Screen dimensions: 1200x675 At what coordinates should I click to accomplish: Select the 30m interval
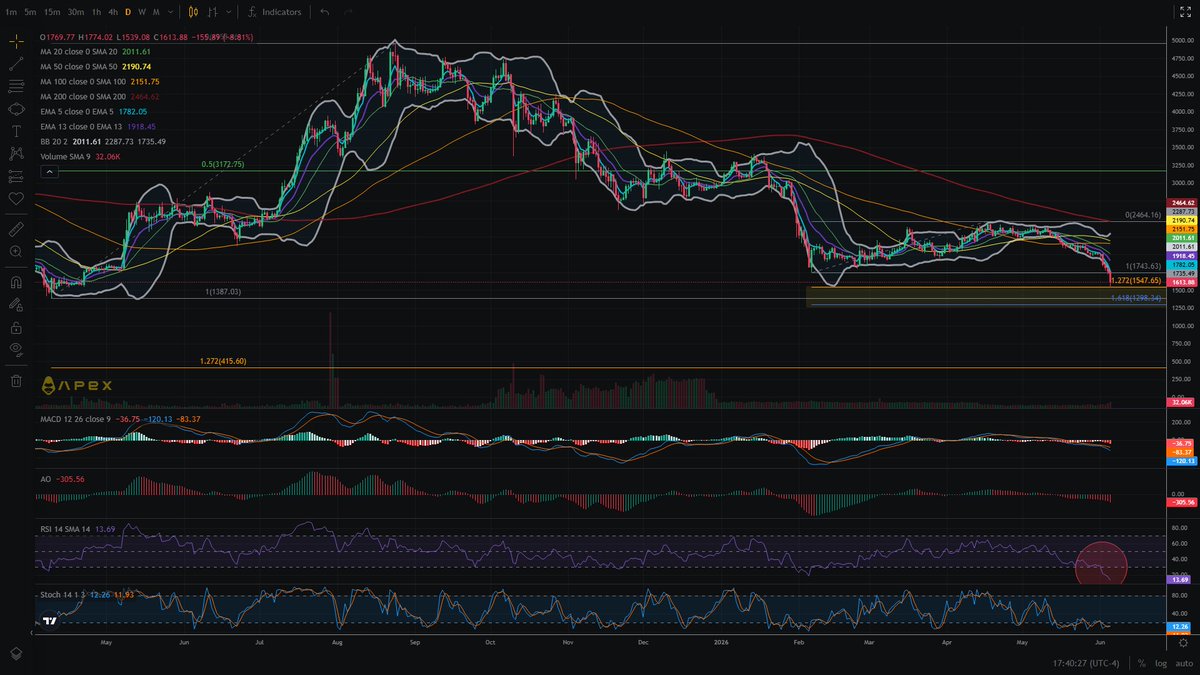[x=75, y=12]
